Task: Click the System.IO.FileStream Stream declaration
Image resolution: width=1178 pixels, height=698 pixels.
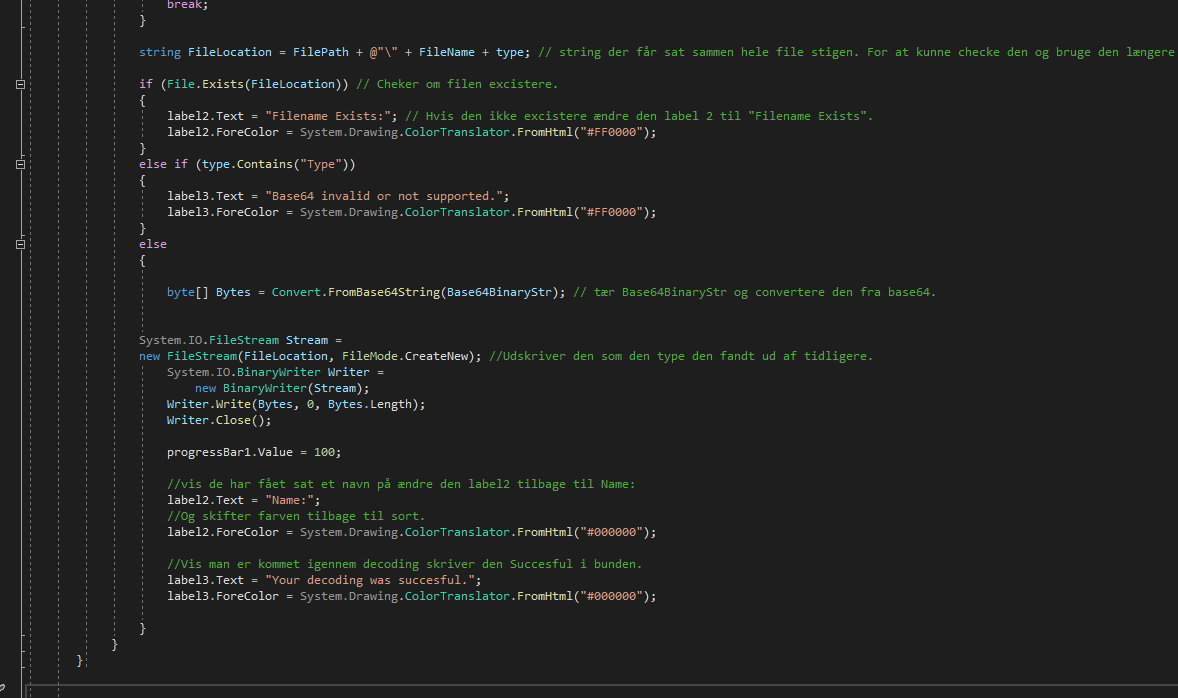Action: [230, 339]
